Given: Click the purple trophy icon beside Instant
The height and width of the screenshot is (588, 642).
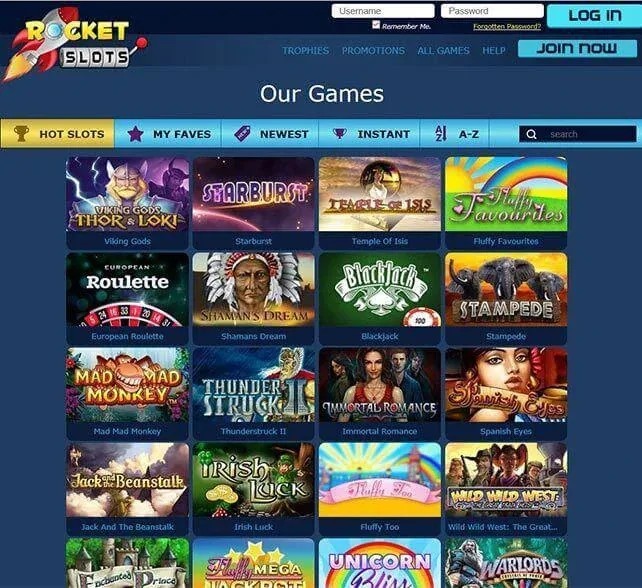Looking at the screenshot, I should click(x=340, y=133).
